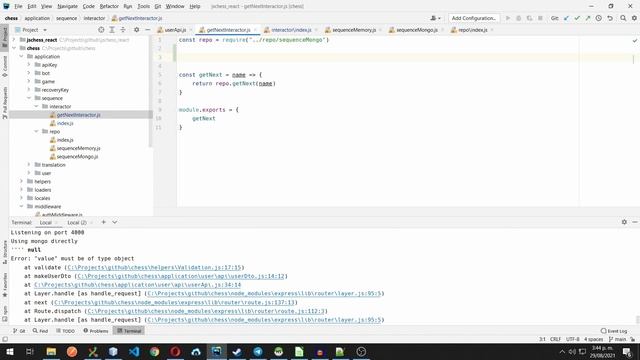The image size is (640, 360).
Task: Select sequenceMemory.js in project tree
Action: click(x=78, y=148)
